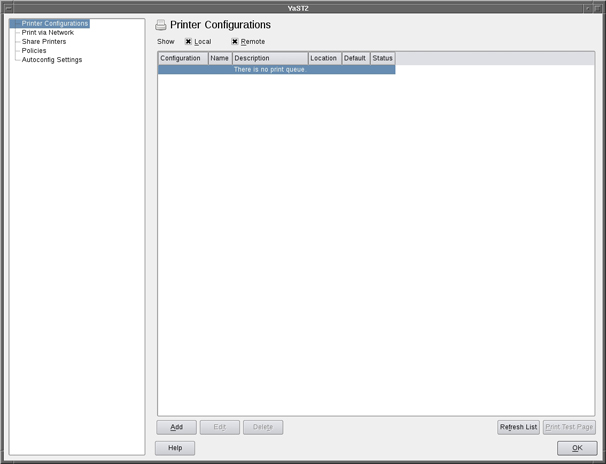Viewport: 606px width, 464px height.
Task: Open the window menu in title bar
Action: point(6,6)
